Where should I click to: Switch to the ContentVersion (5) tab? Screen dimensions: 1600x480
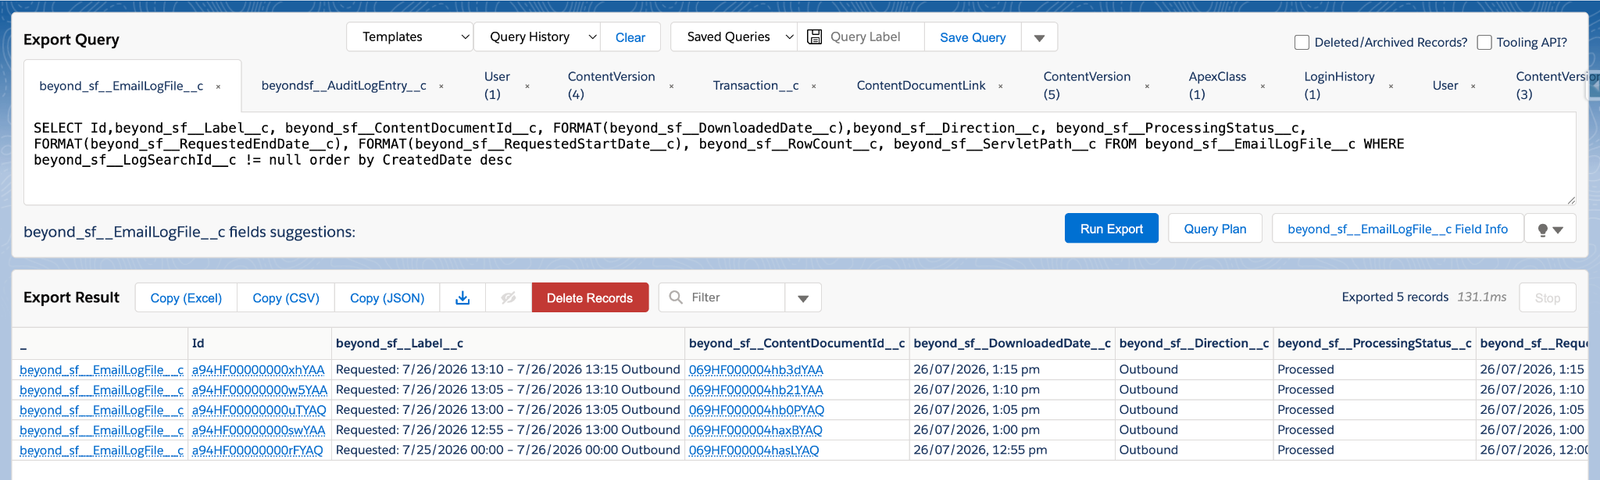pos(1087,85)
